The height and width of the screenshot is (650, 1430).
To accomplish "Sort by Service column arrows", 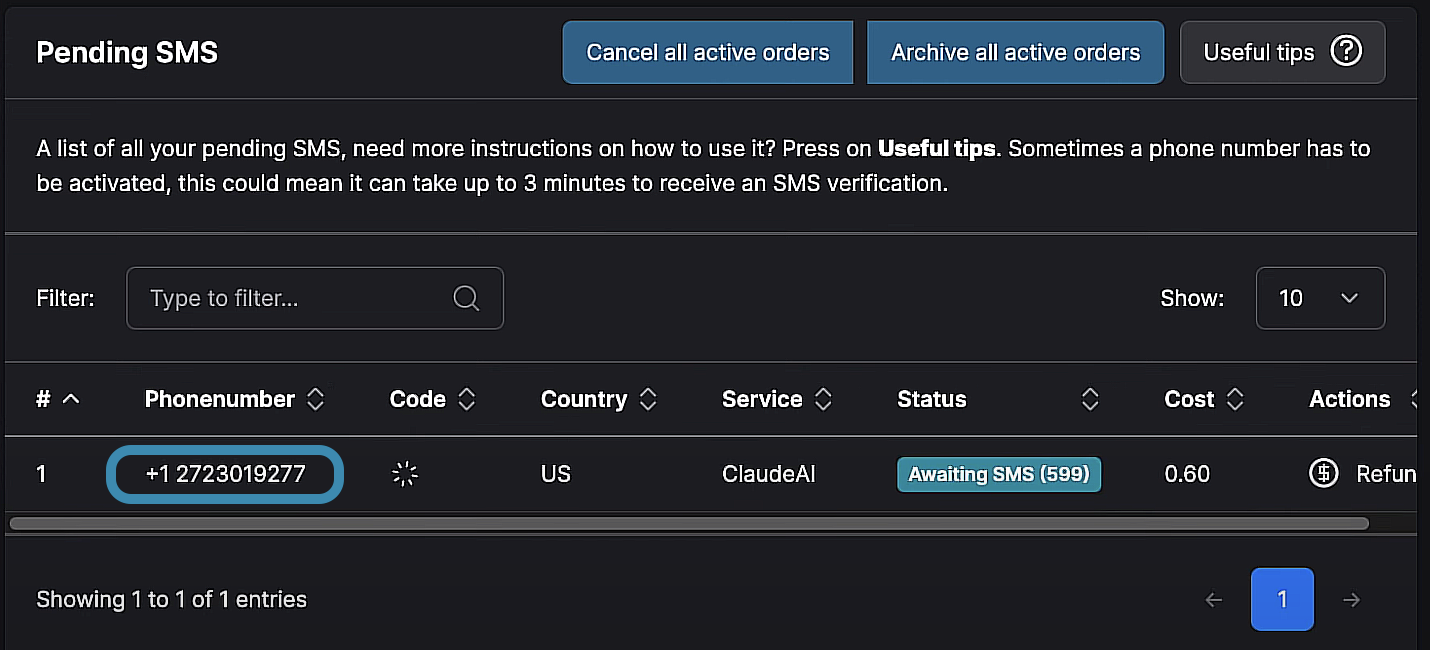I will click(823, 400).
